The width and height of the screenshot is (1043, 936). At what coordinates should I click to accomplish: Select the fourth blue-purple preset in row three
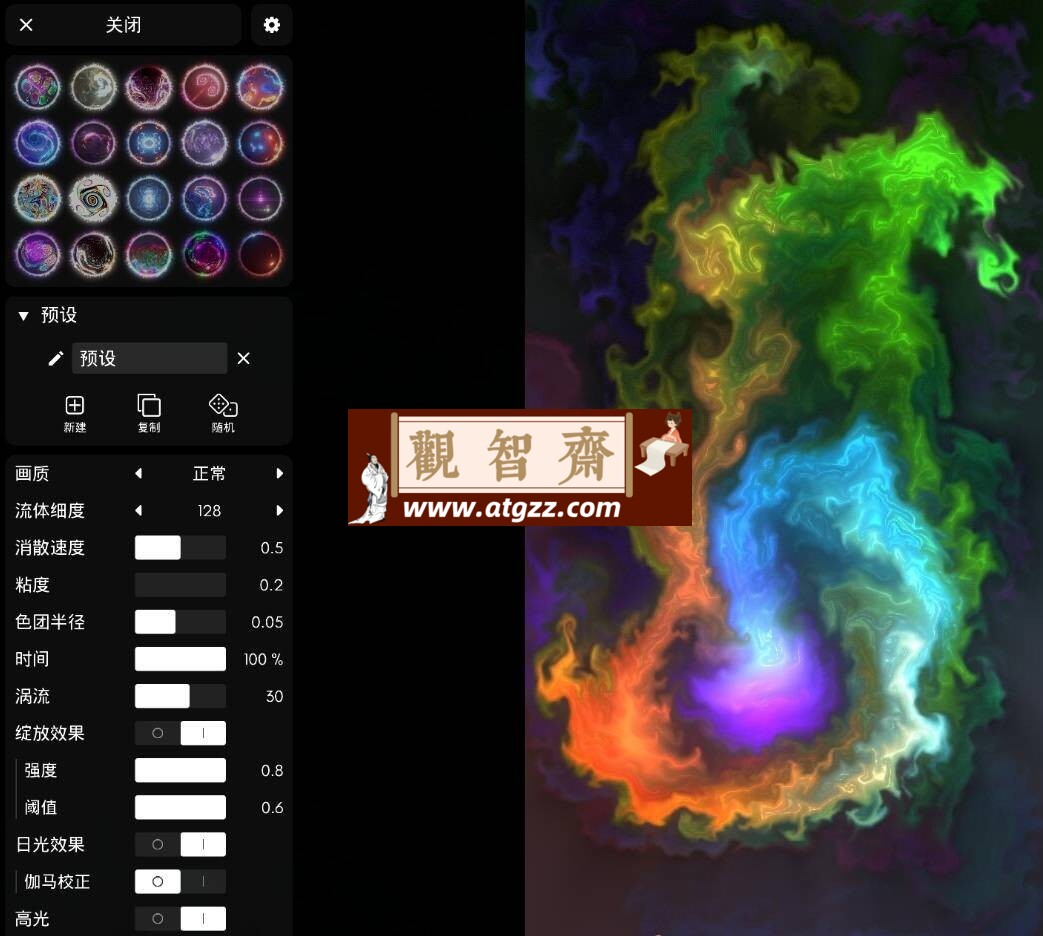(205, 198)
